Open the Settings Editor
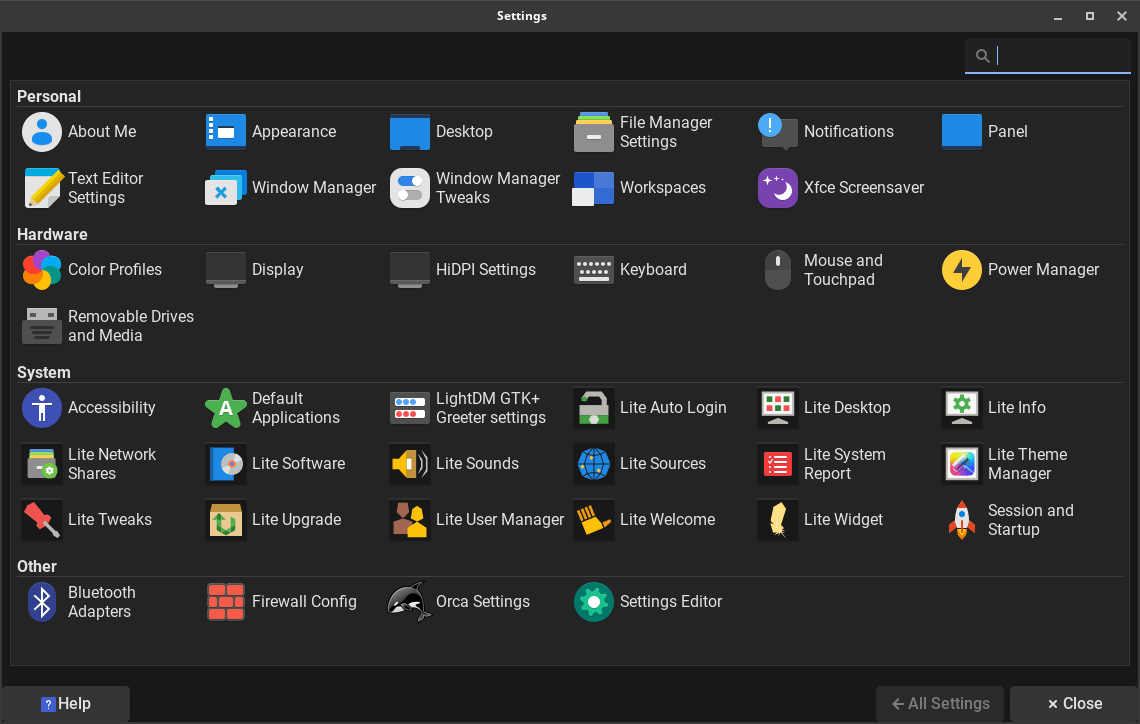The width and height of the screenshot is (1140, 724). click(x=648, y=602)
